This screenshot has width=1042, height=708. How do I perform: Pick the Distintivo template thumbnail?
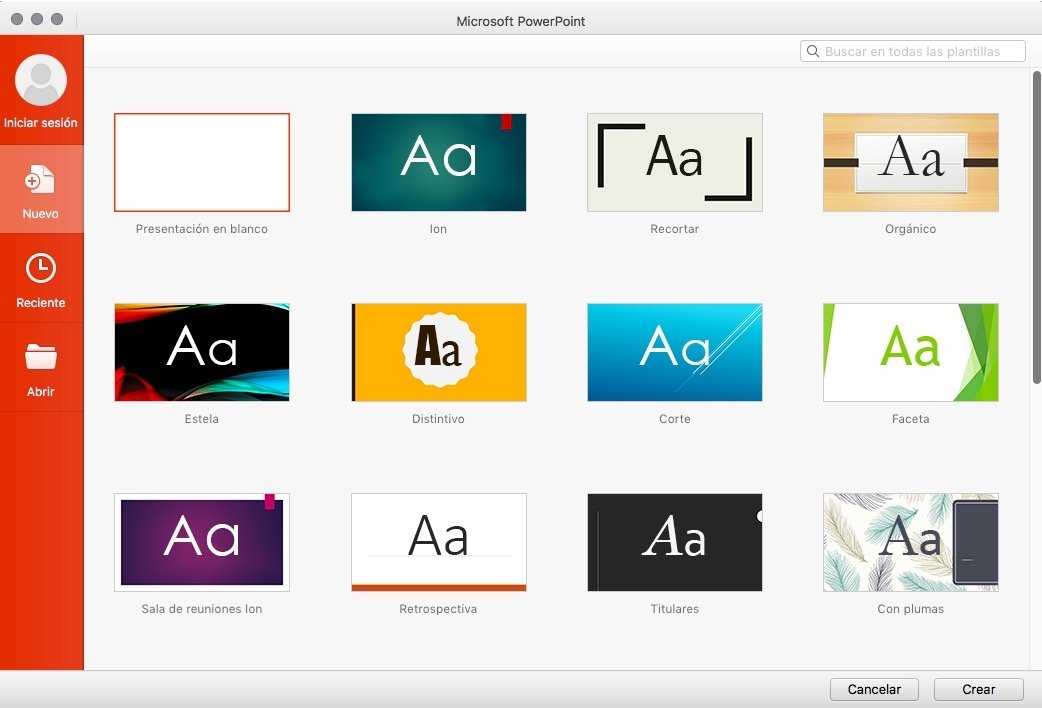point(439,352)
